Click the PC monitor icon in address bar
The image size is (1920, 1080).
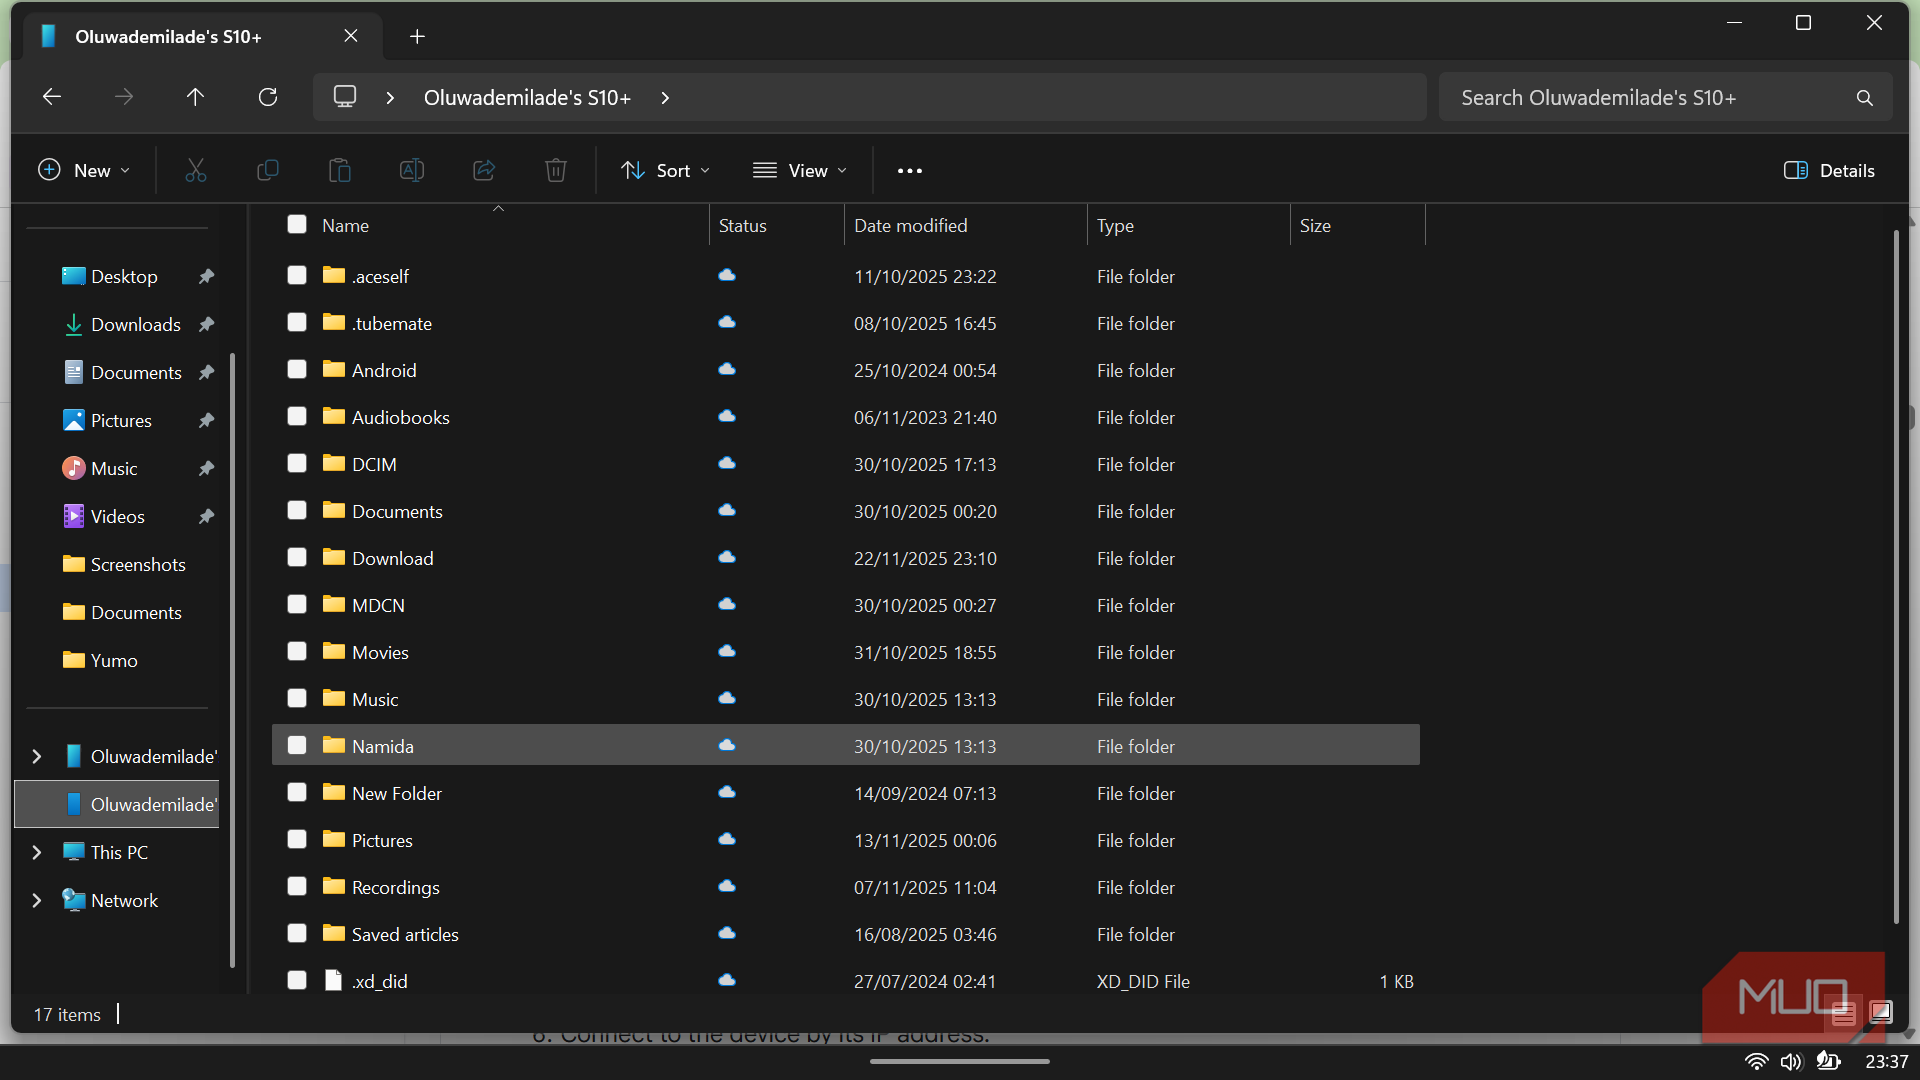(345, 97)
